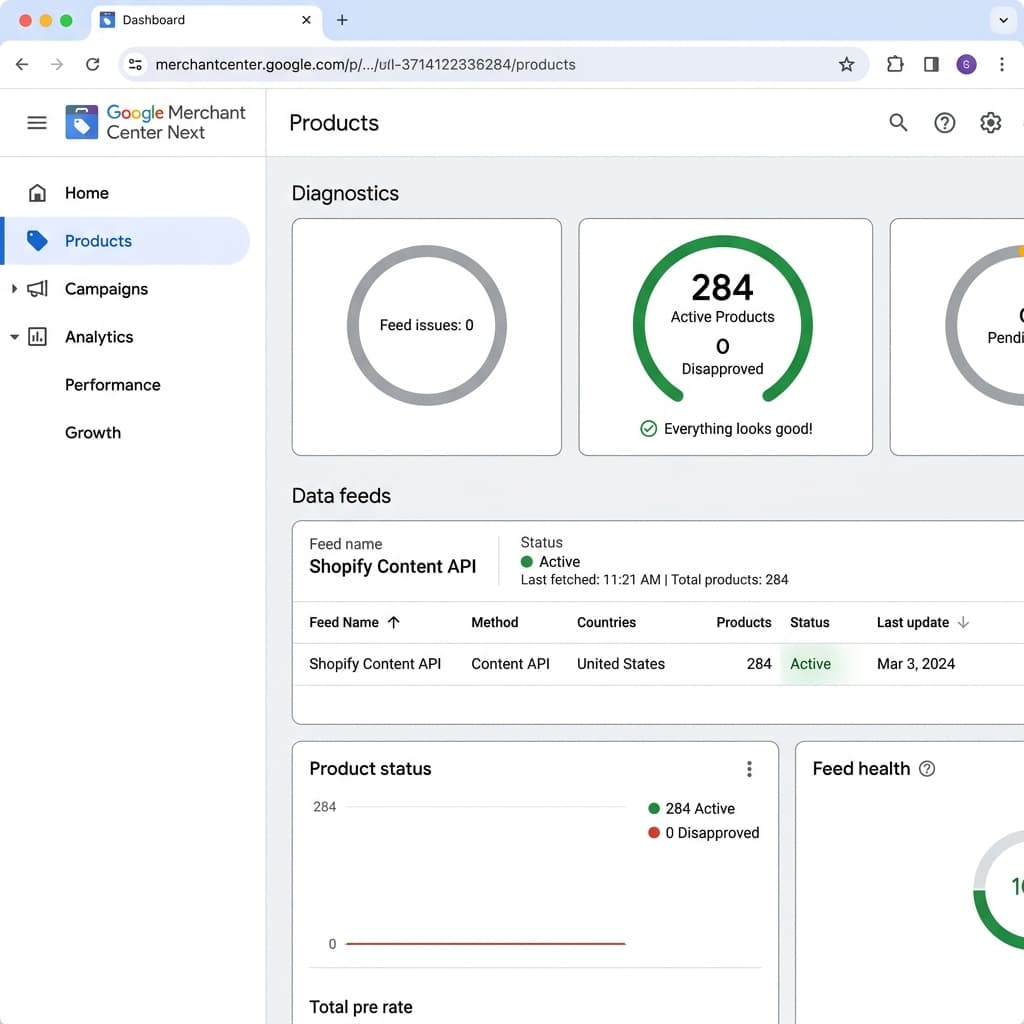Open the Shopify Content API feed row
The height and width of the screenshot is (1024, 1024).
[x=658, y=664]
